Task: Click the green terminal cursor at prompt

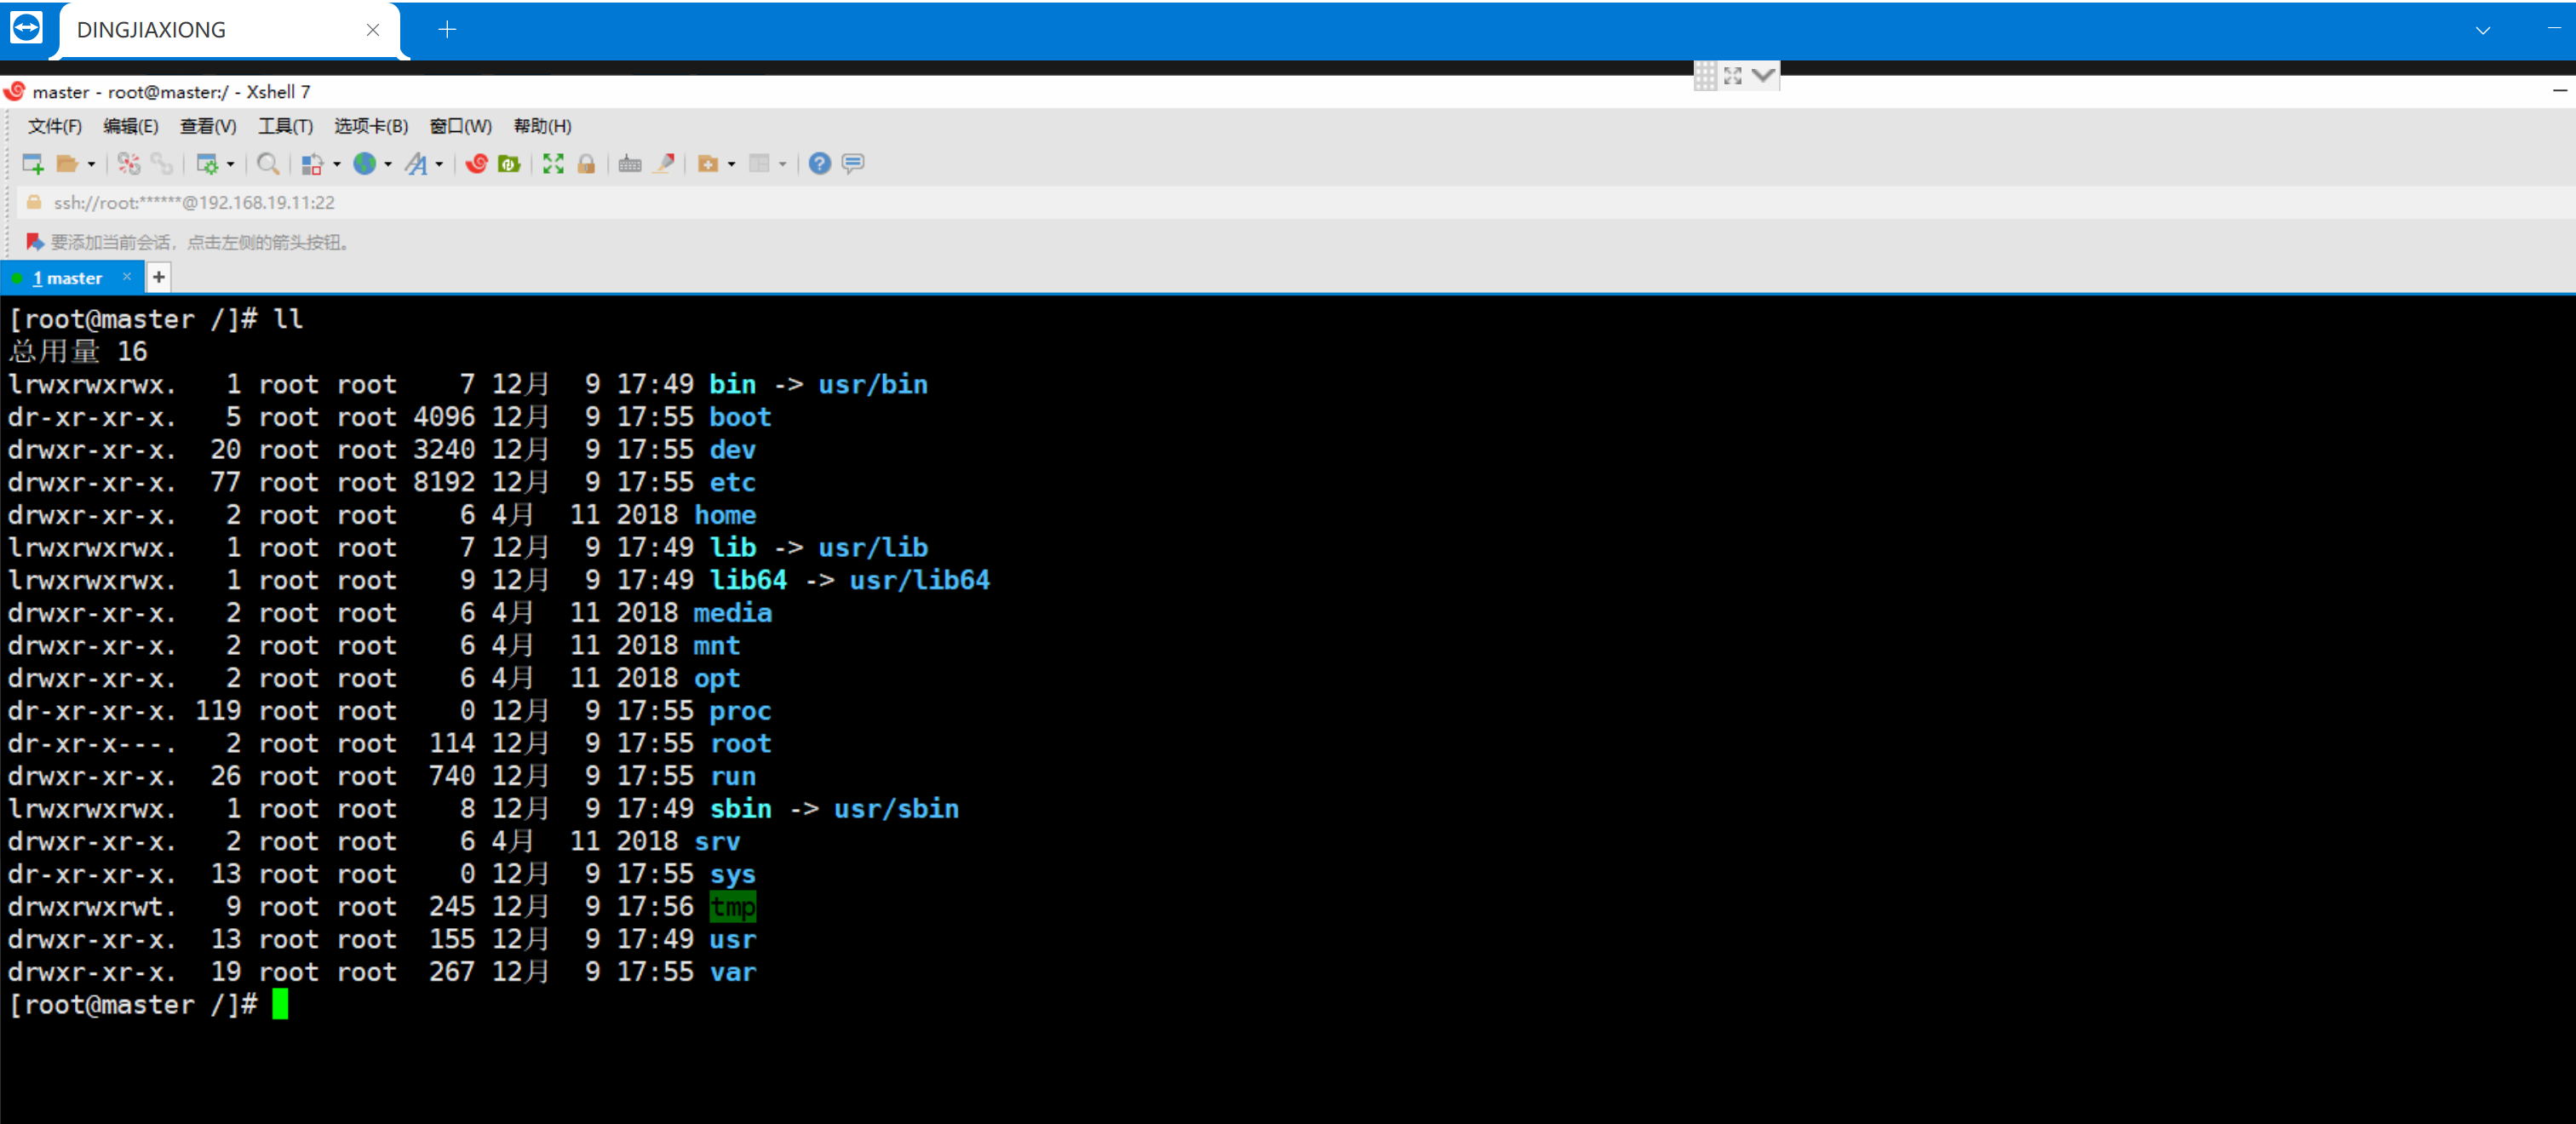Action: click(280, 1004)
